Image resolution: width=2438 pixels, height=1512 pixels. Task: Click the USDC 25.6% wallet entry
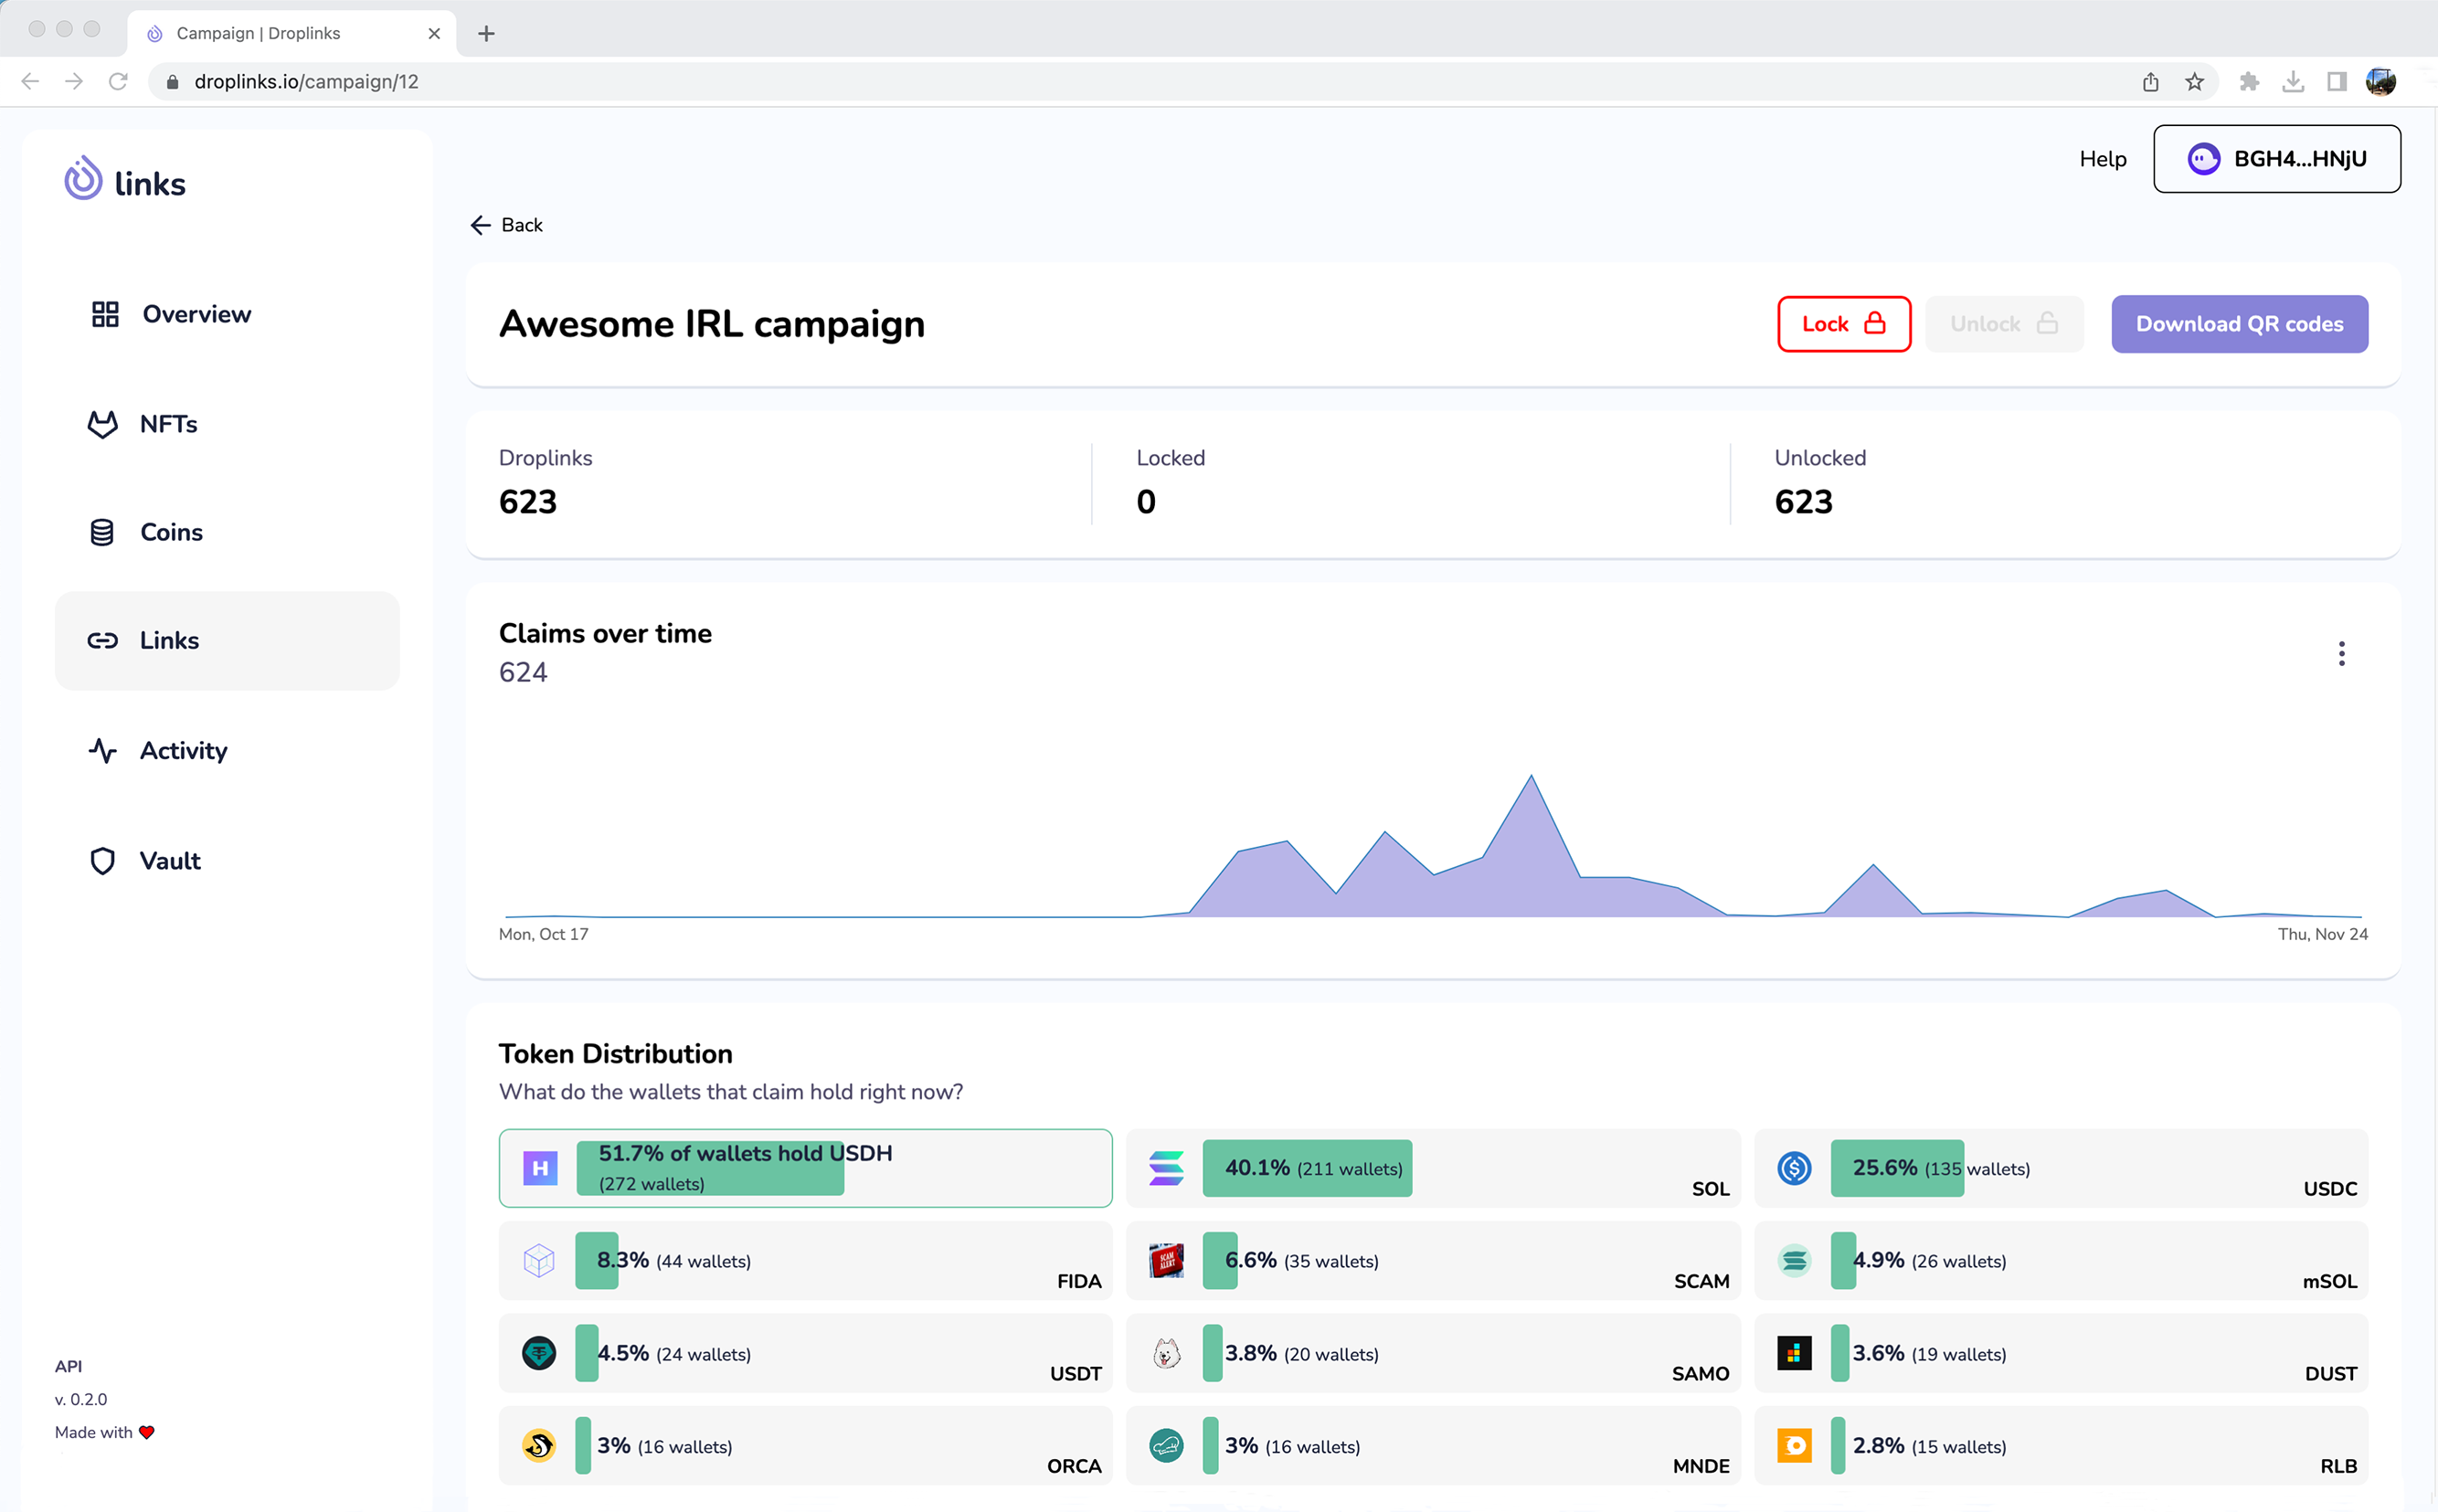pos(2063,1168)
